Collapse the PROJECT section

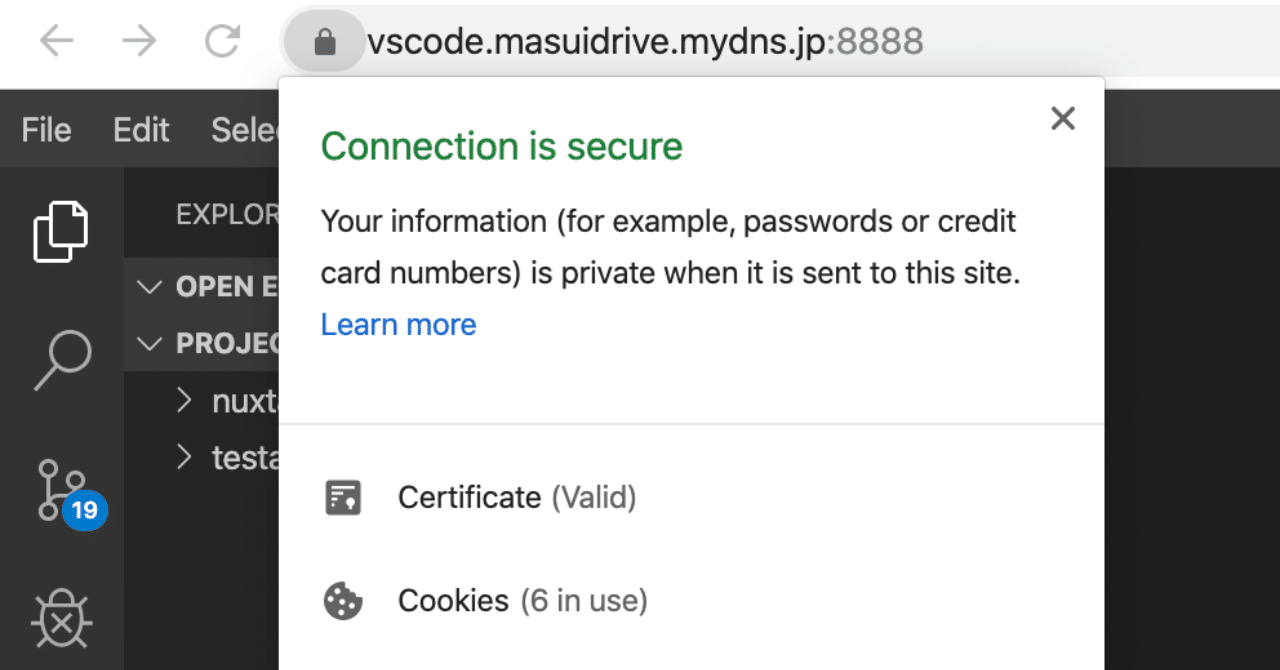(x=148, y=343)
